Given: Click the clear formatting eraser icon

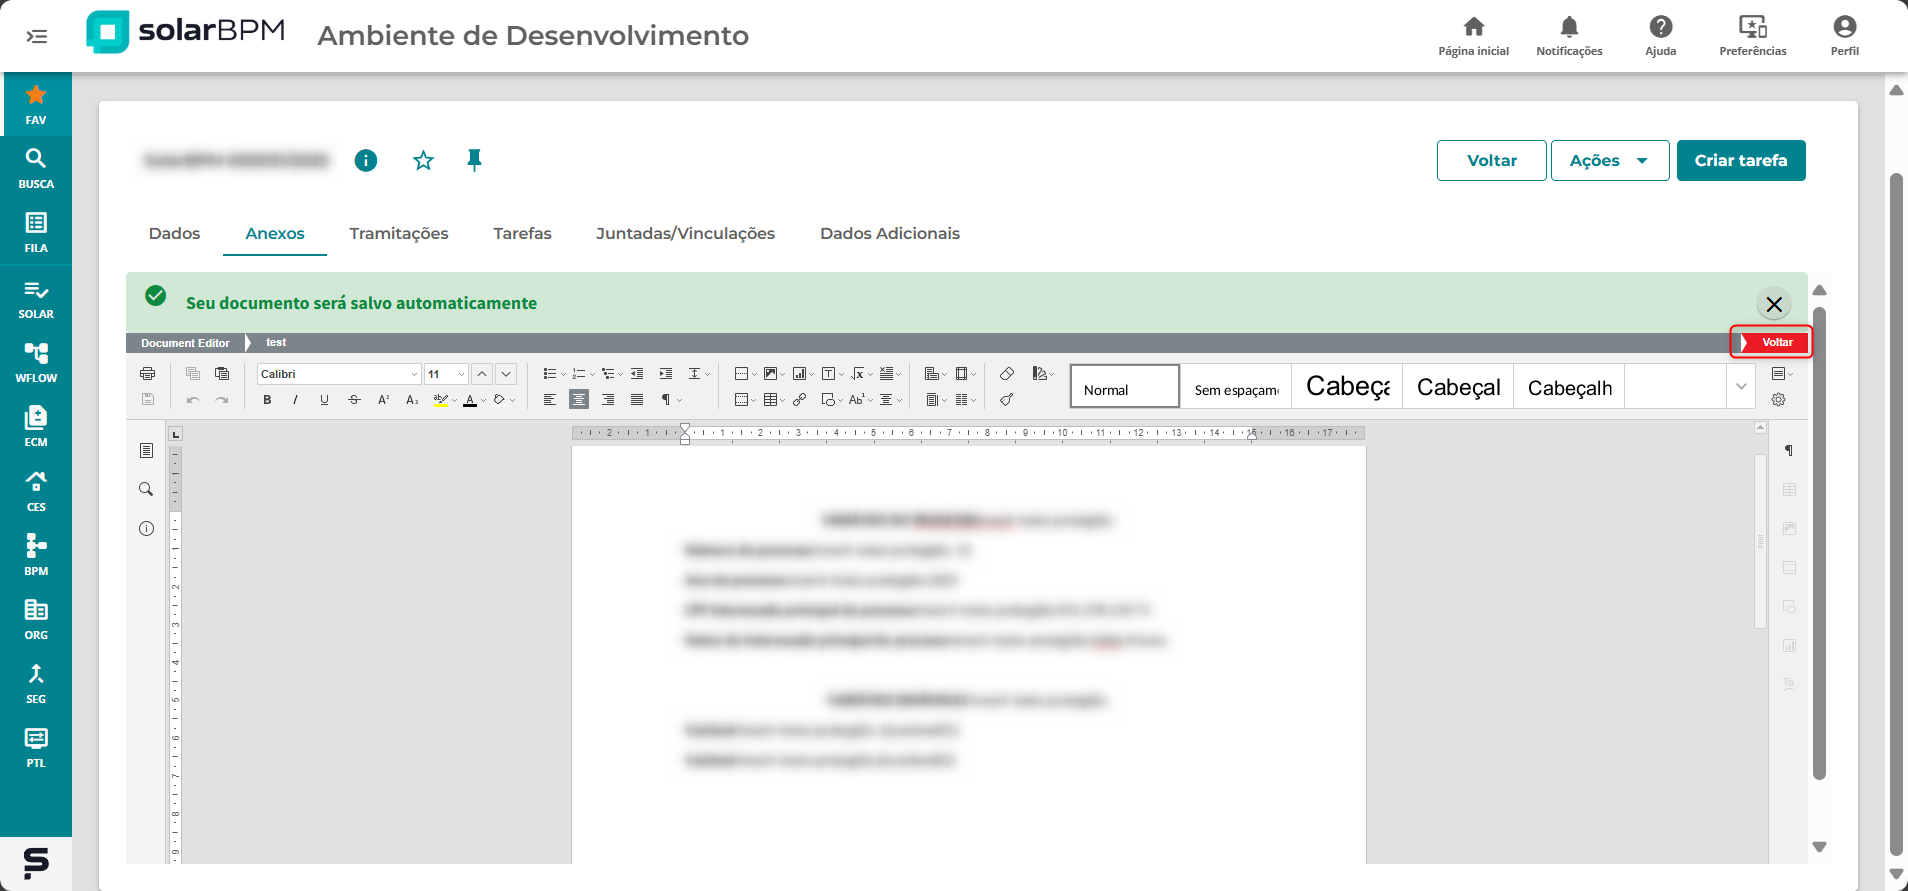Looking at the screenshot, I should (1007, 374).
